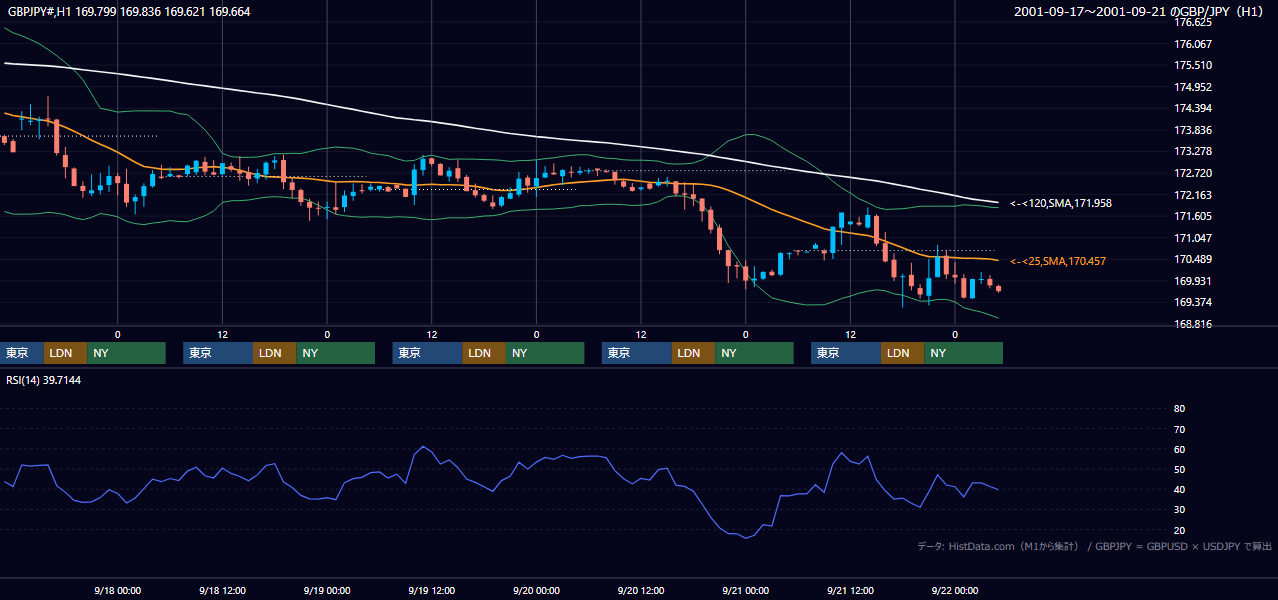Click price axis value 174.394

click(1192, 108)
